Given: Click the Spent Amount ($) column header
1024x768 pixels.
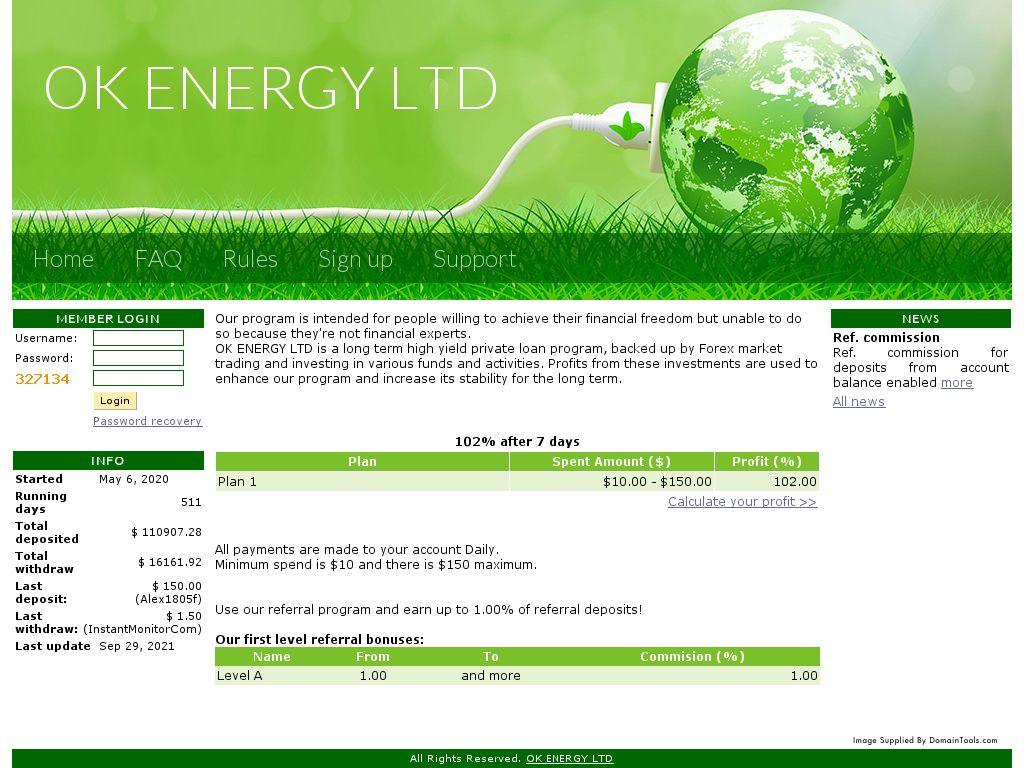Looking at the screenshot, I should pos(611,462).
